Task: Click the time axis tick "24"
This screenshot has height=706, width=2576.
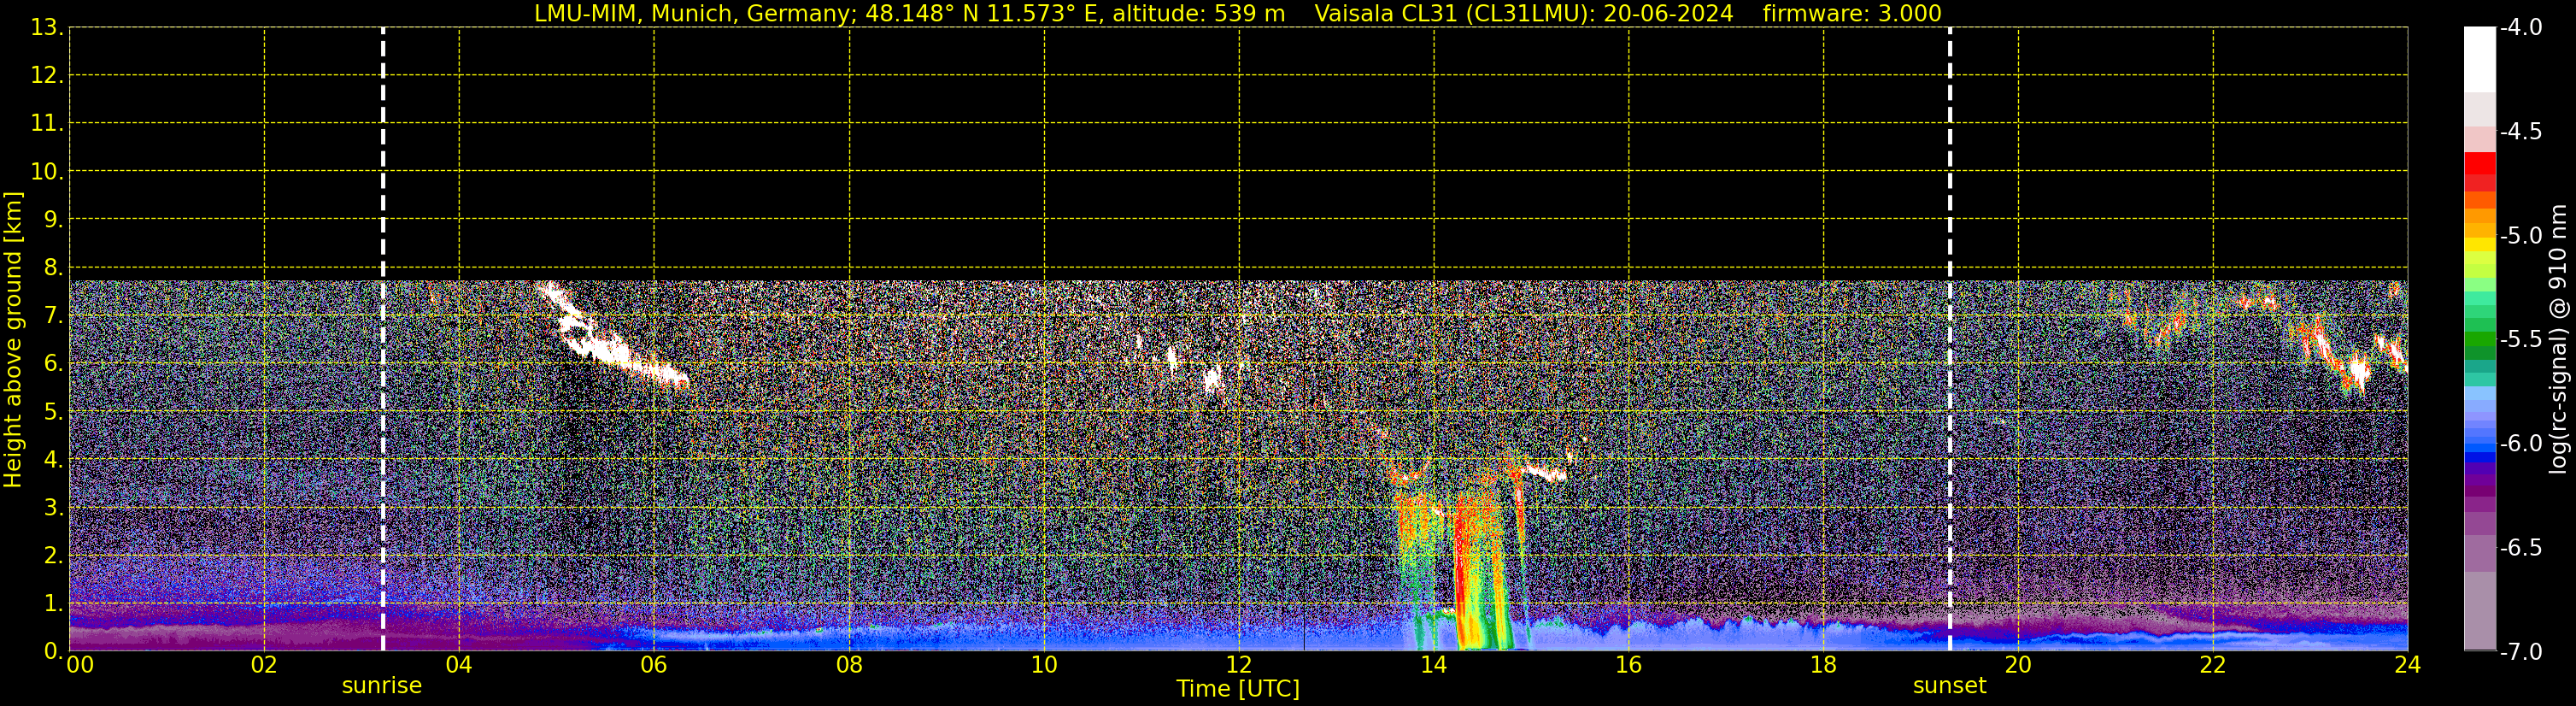Action: coord(2408,665)
